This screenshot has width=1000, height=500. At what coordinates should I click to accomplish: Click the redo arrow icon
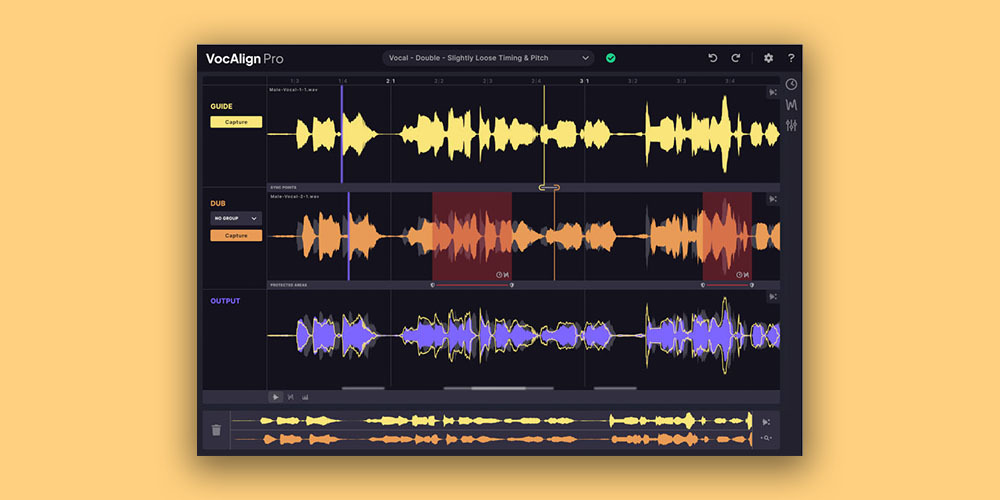(735, 58)
